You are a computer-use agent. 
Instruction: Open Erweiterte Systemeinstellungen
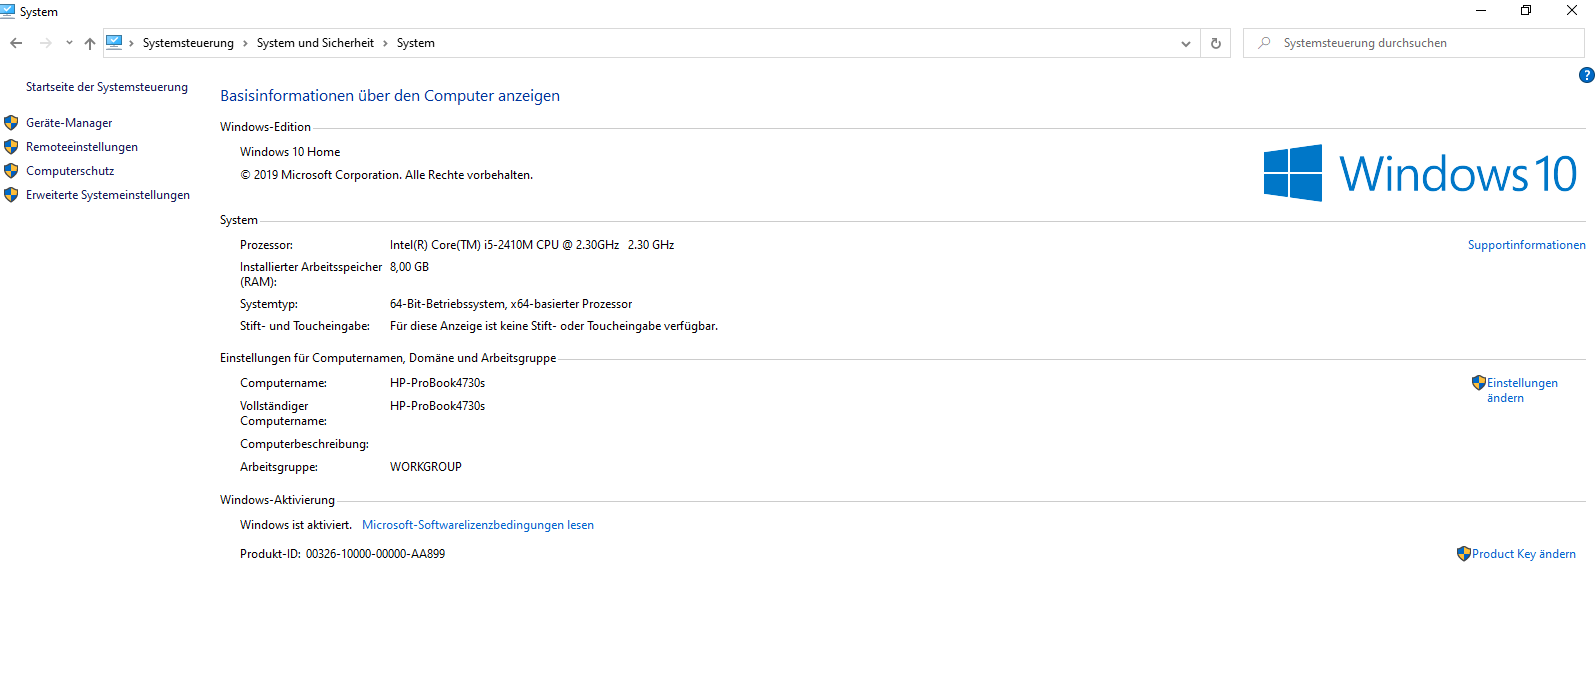tap(108, 195)
